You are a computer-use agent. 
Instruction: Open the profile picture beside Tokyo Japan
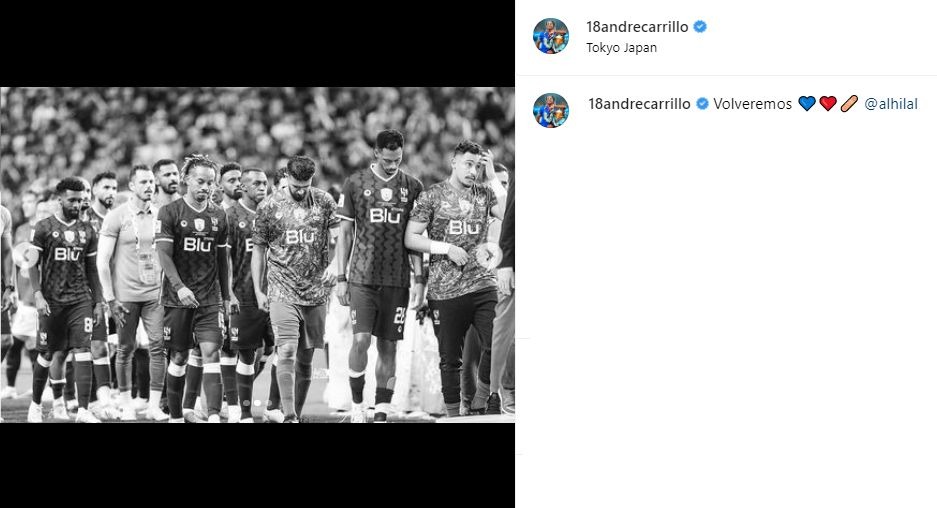tap(550, 36)
